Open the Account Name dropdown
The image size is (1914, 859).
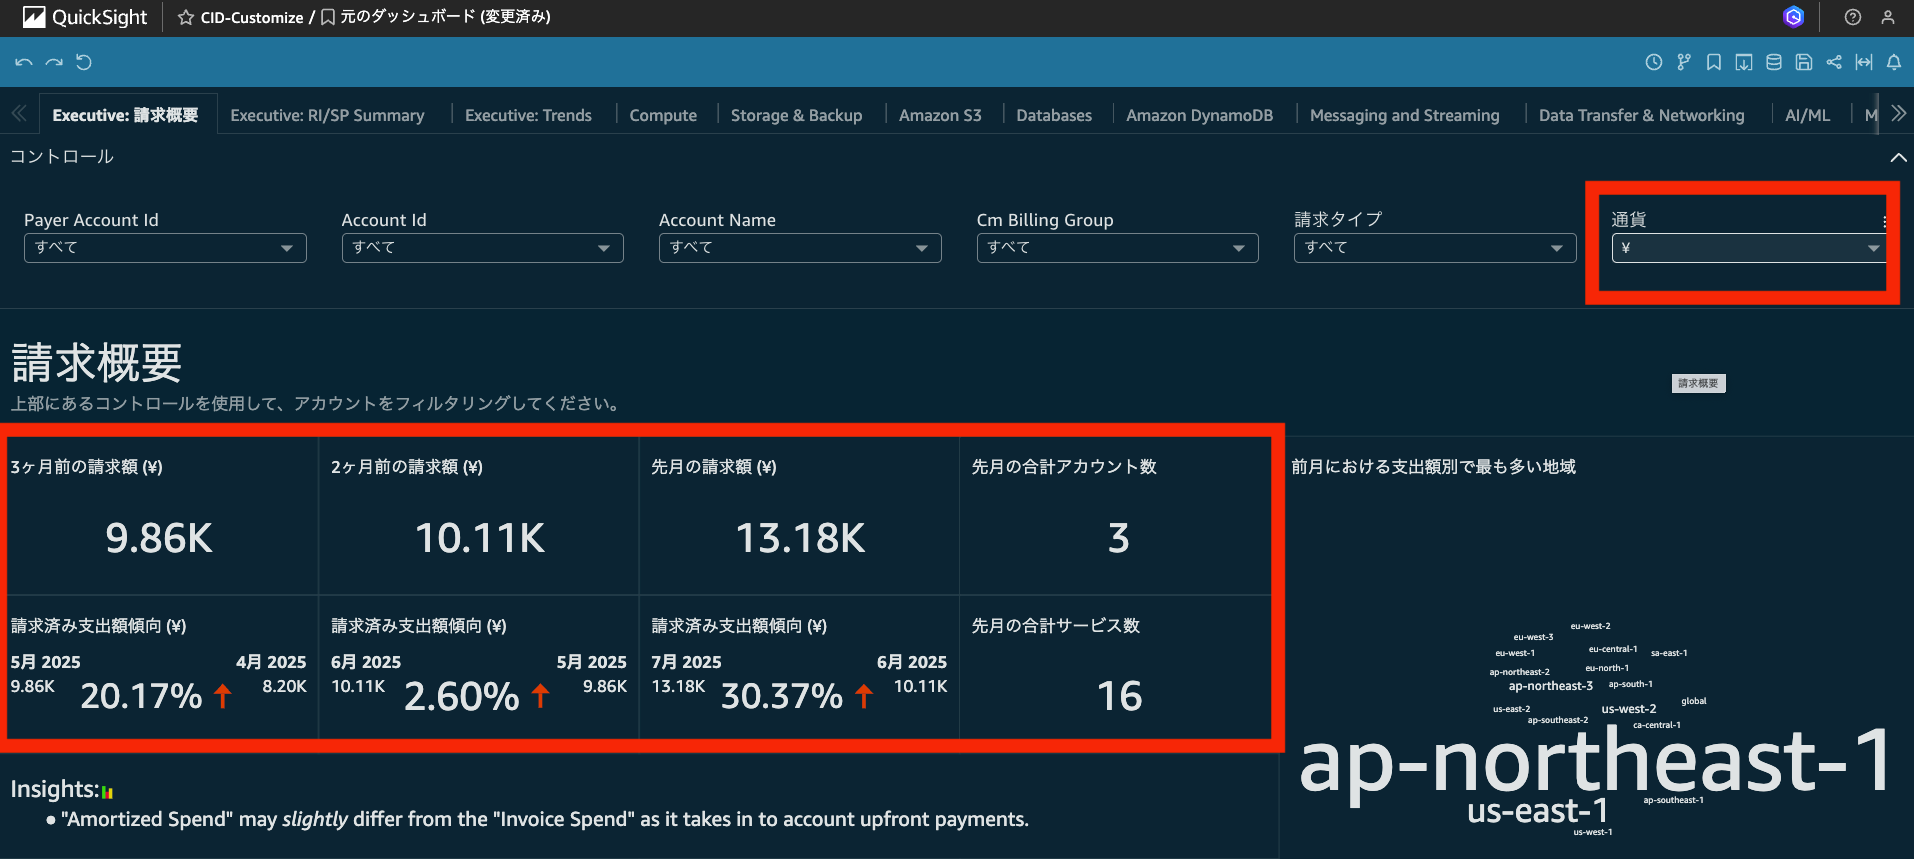[x=800, y=248]
